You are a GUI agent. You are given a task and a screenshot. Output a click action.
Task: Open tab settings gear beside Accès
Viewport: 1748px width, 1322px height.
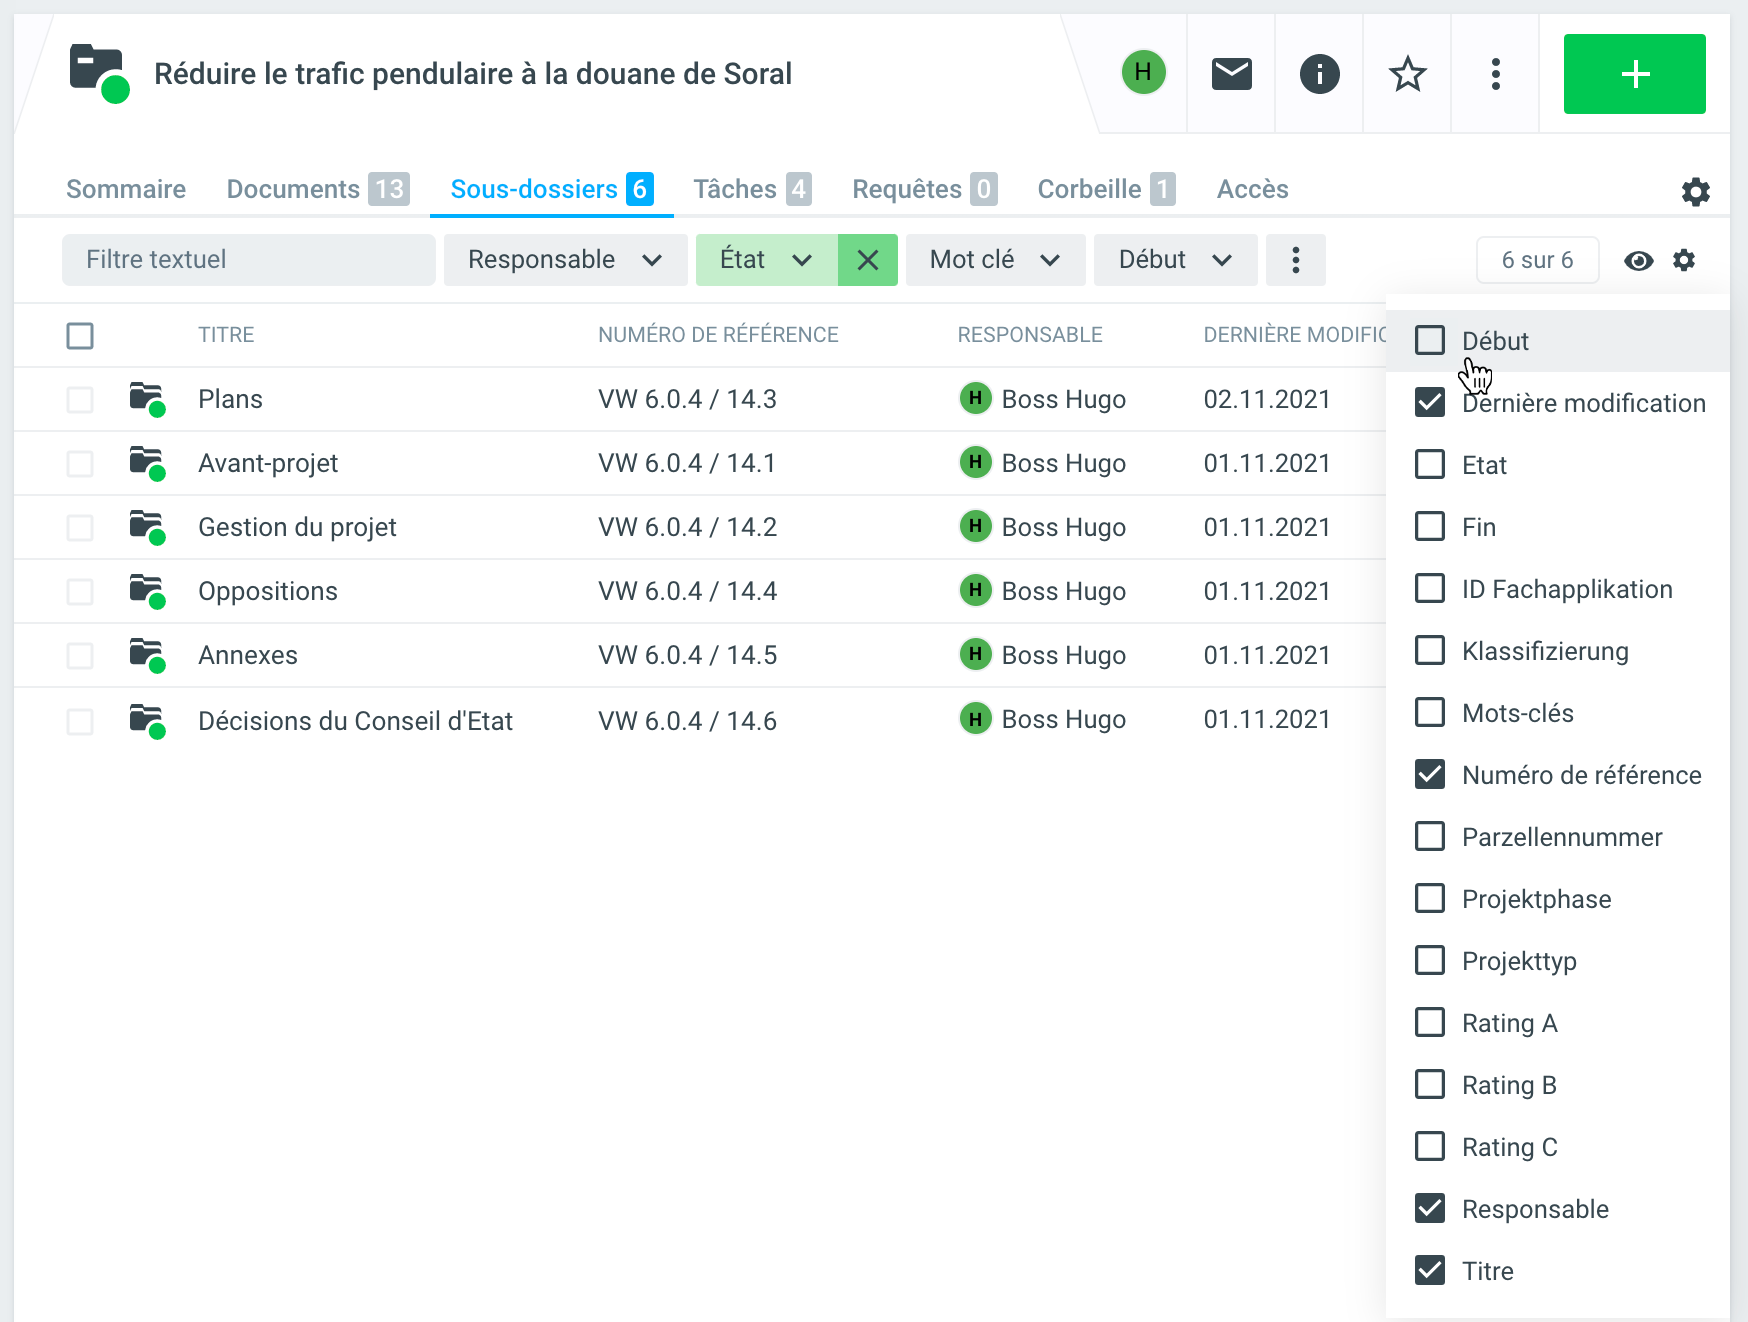(x=1695, y=191)
